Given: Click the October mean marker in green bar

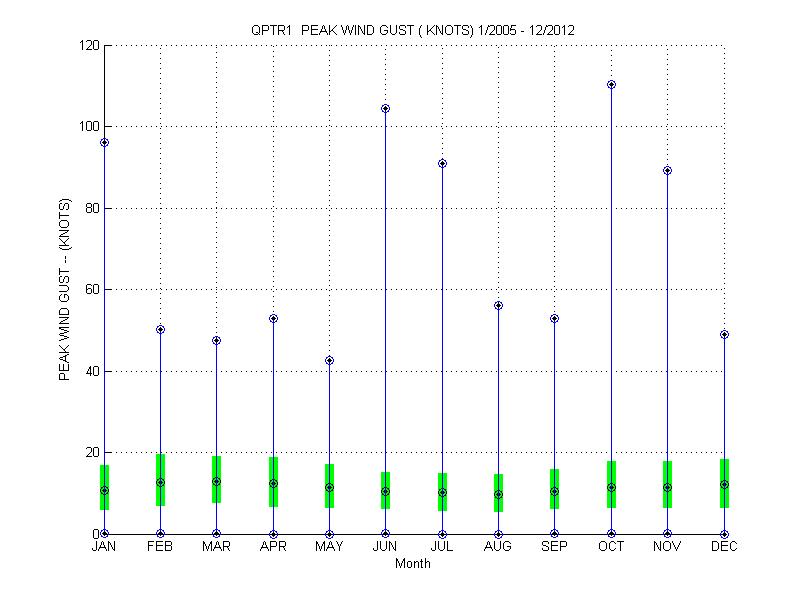Looking at the screenshot, I should [611, 488].
